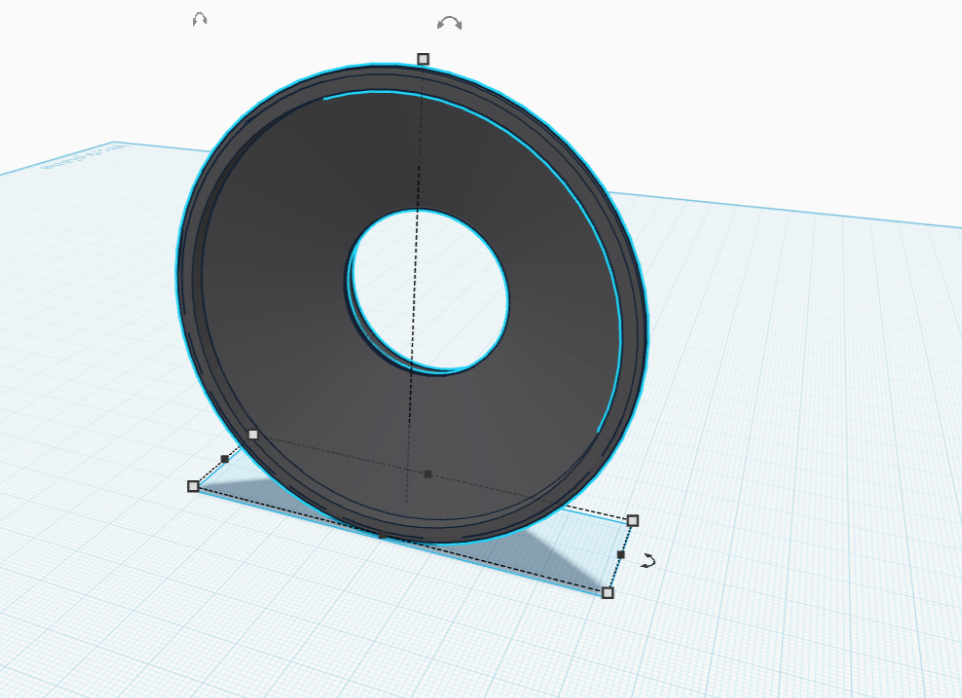Click the rotation arrow beside the footprint's right edge
The image size is (962, 698).
[648, 562]
